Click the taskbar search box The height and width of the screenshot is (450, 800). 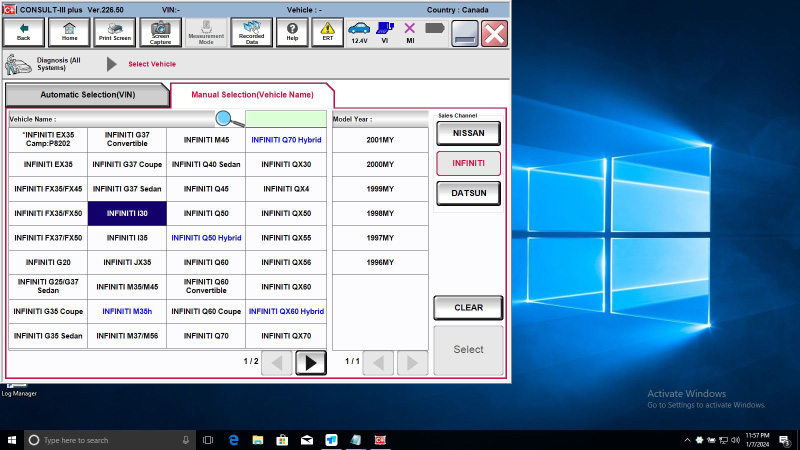(x=110, y=440)
